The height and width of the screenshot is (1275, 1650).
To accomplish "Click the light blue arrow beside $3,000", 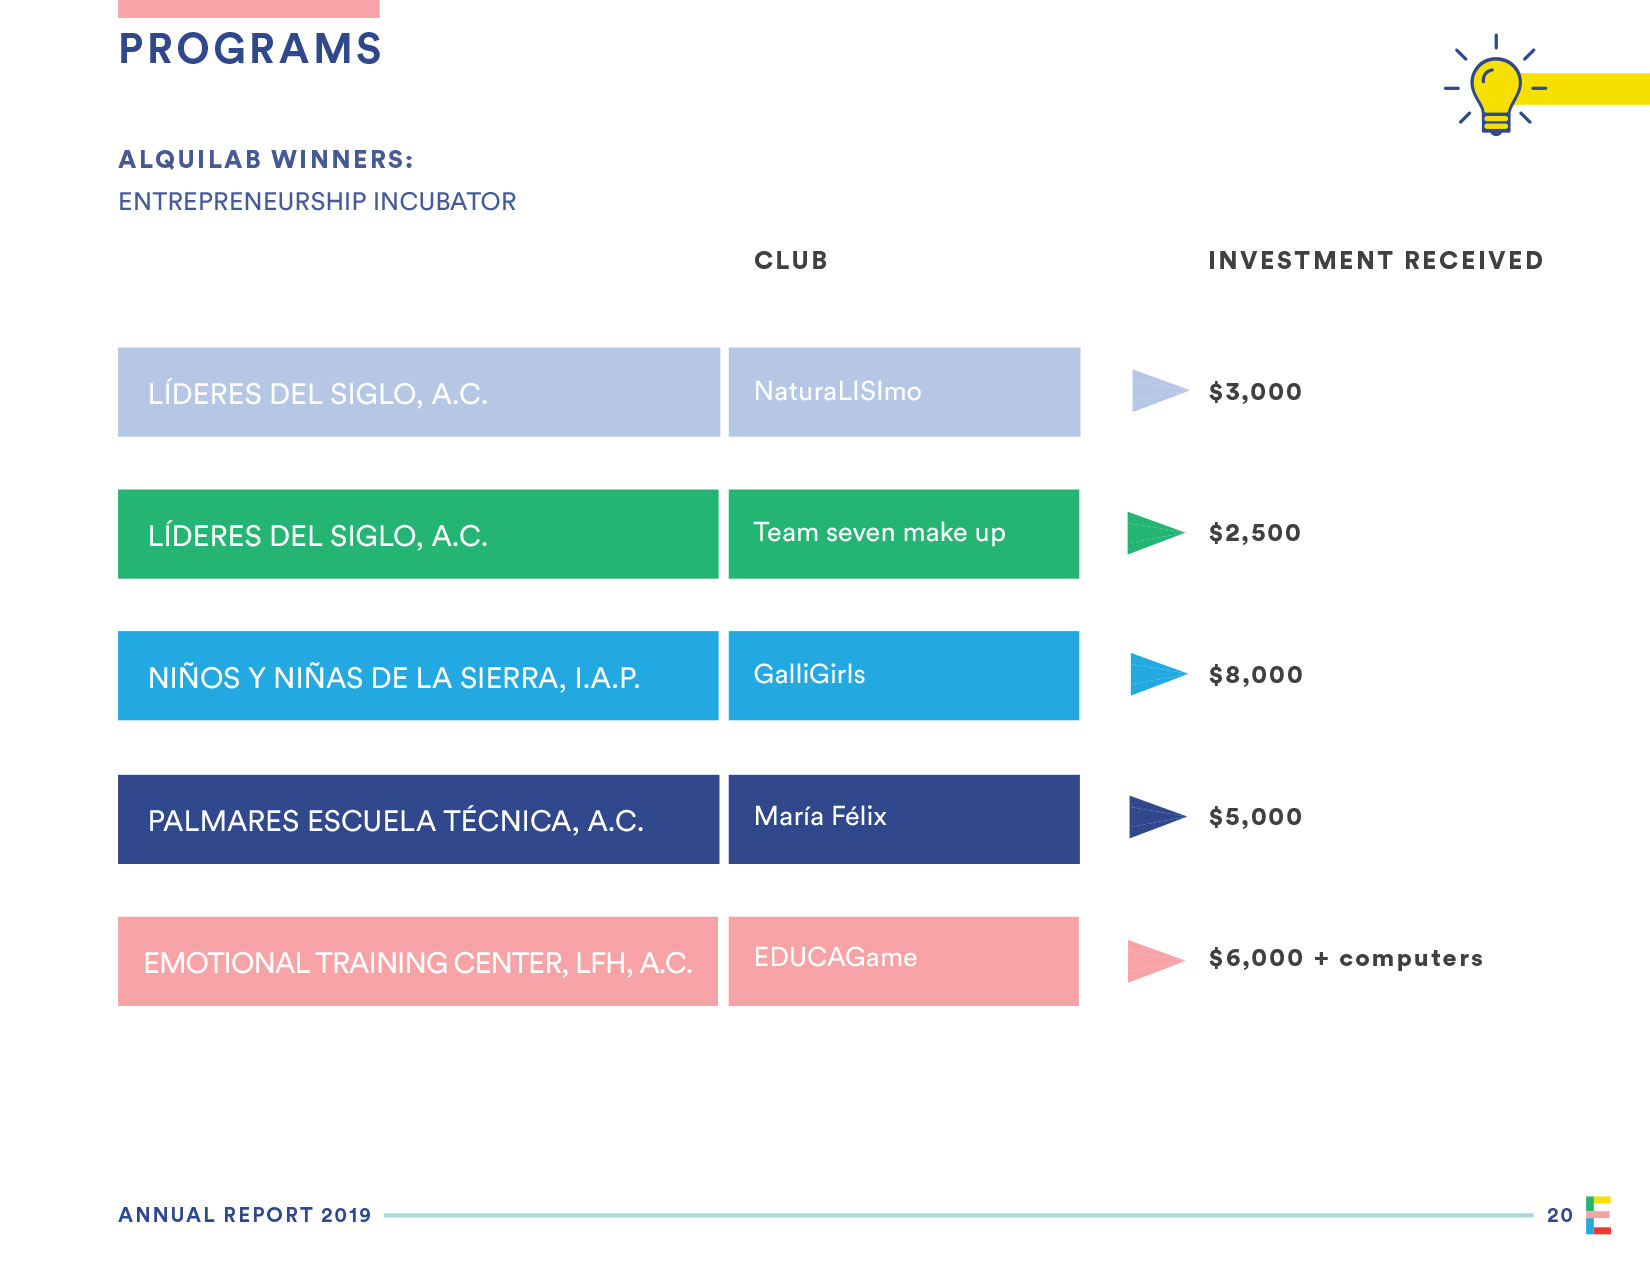I will (x=1158, y=391).
